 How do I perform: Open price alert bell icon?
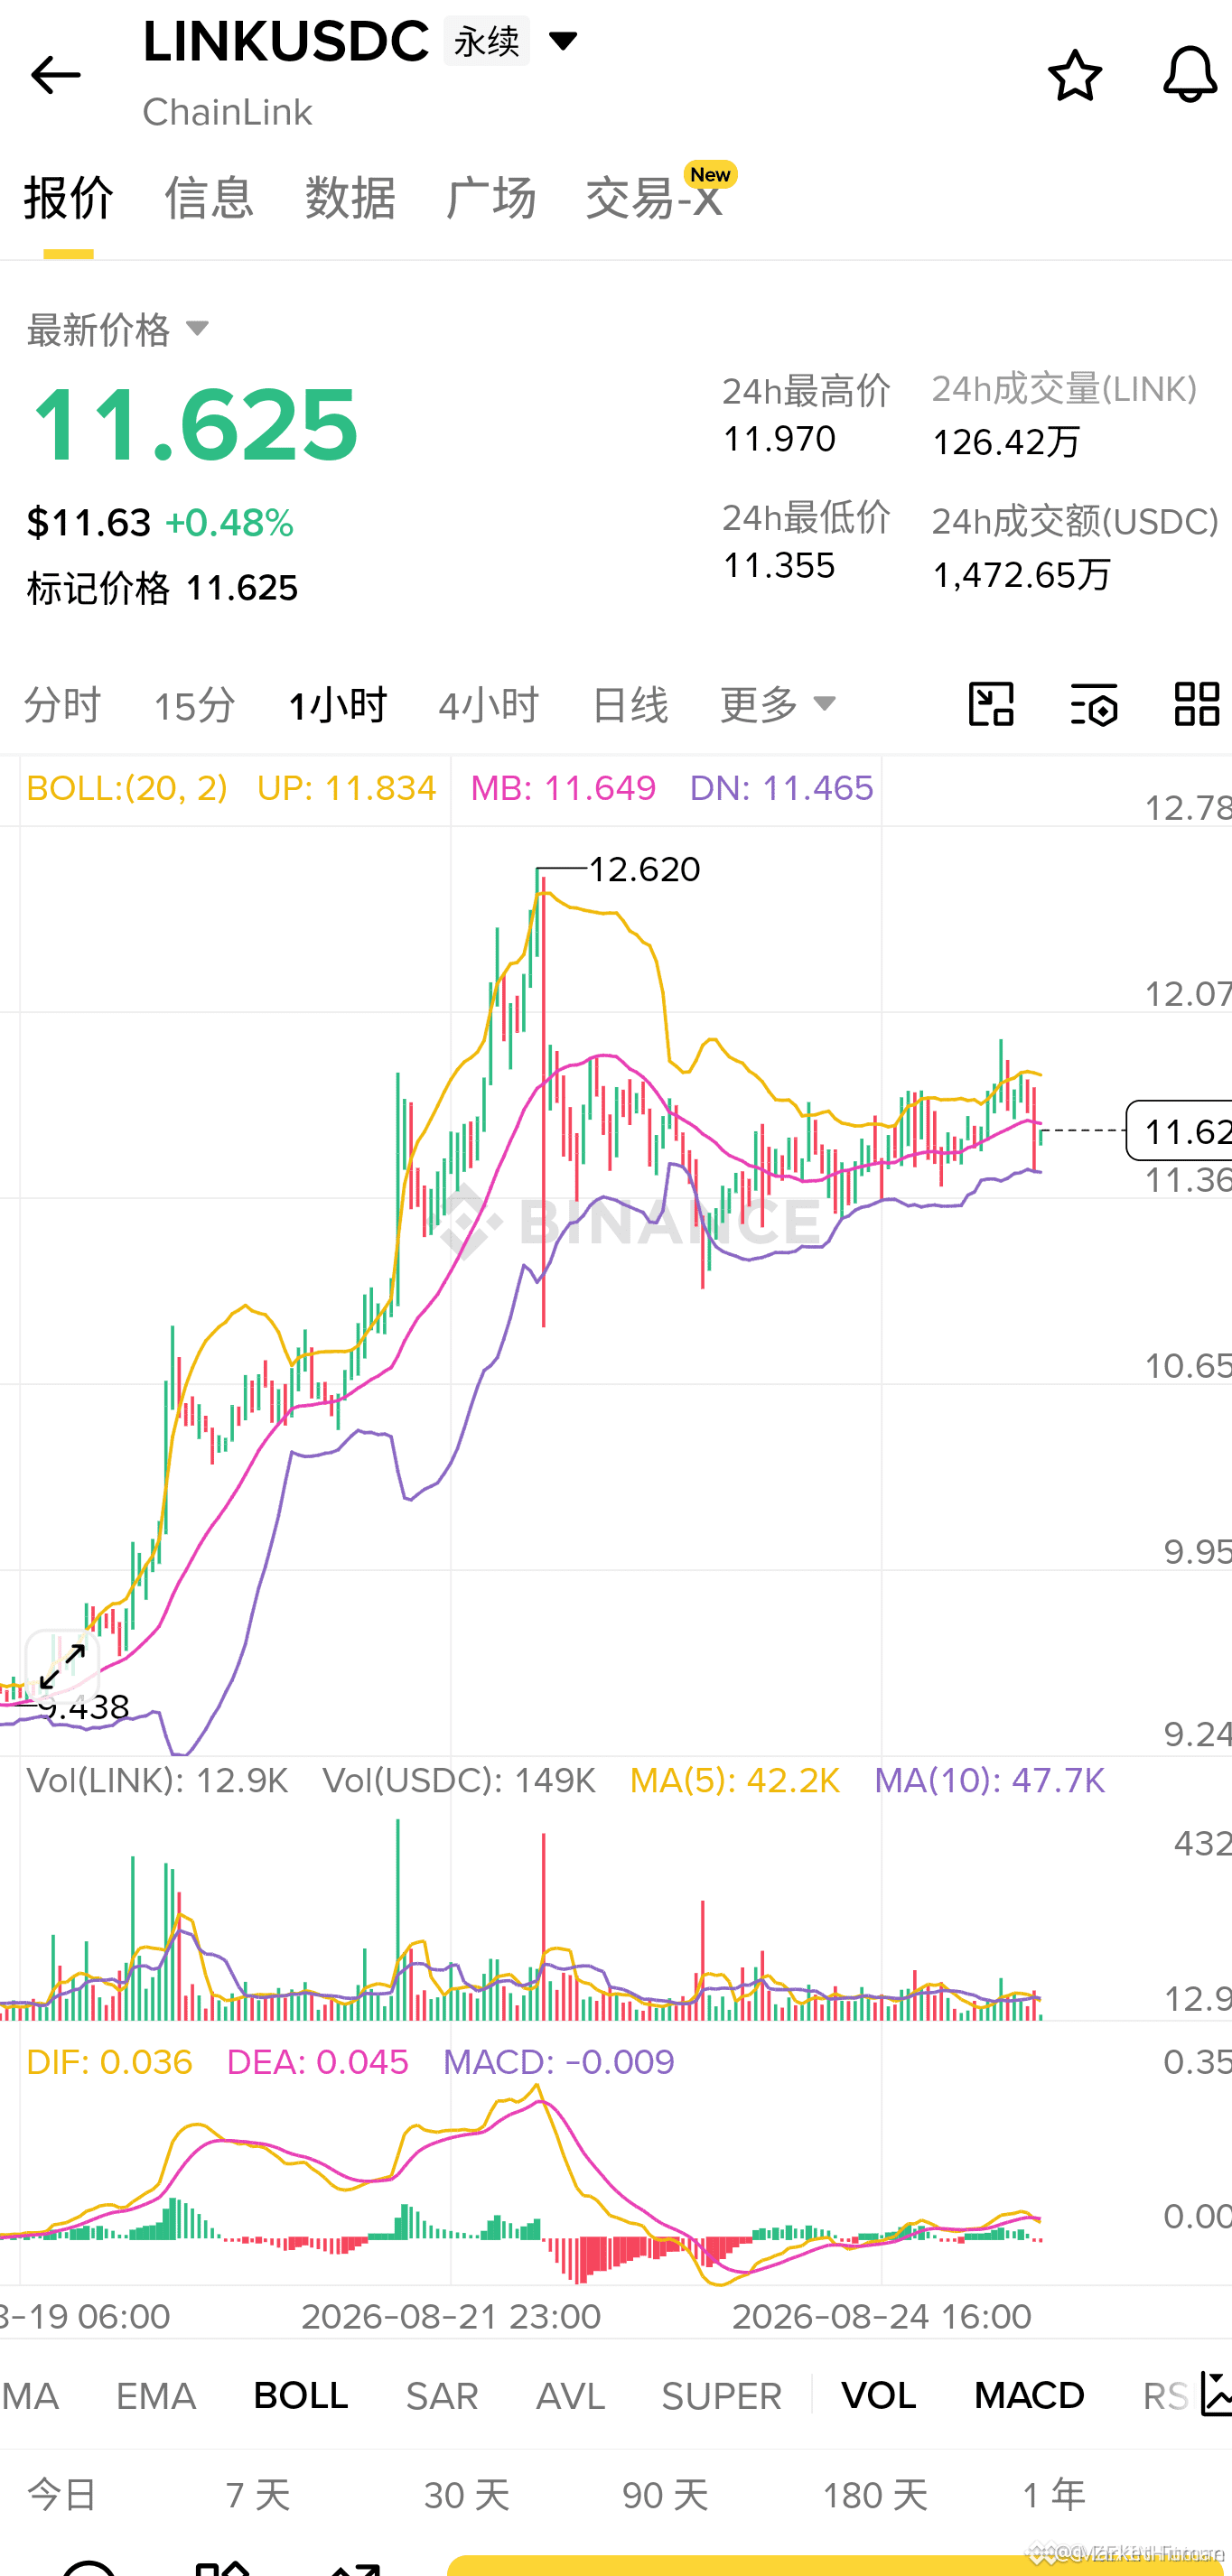(x=1189, y=74)
